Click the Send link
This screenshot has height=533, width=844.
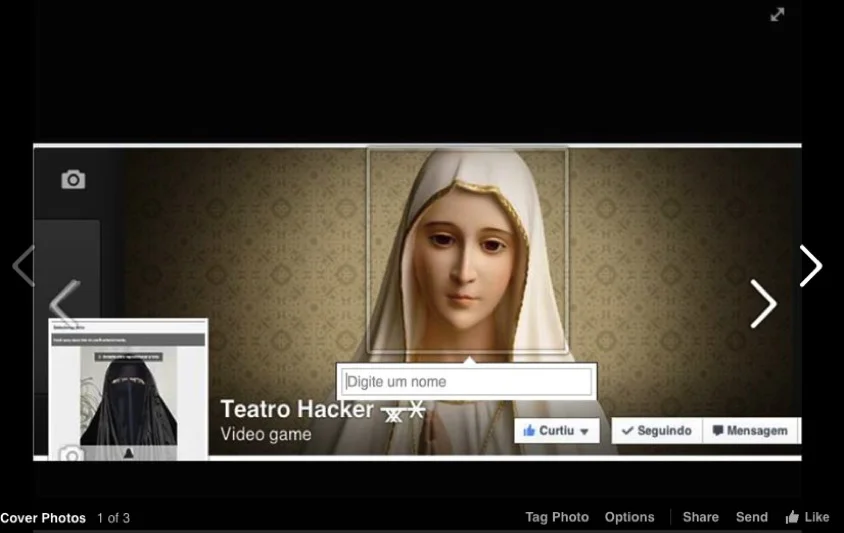point(751,517)
